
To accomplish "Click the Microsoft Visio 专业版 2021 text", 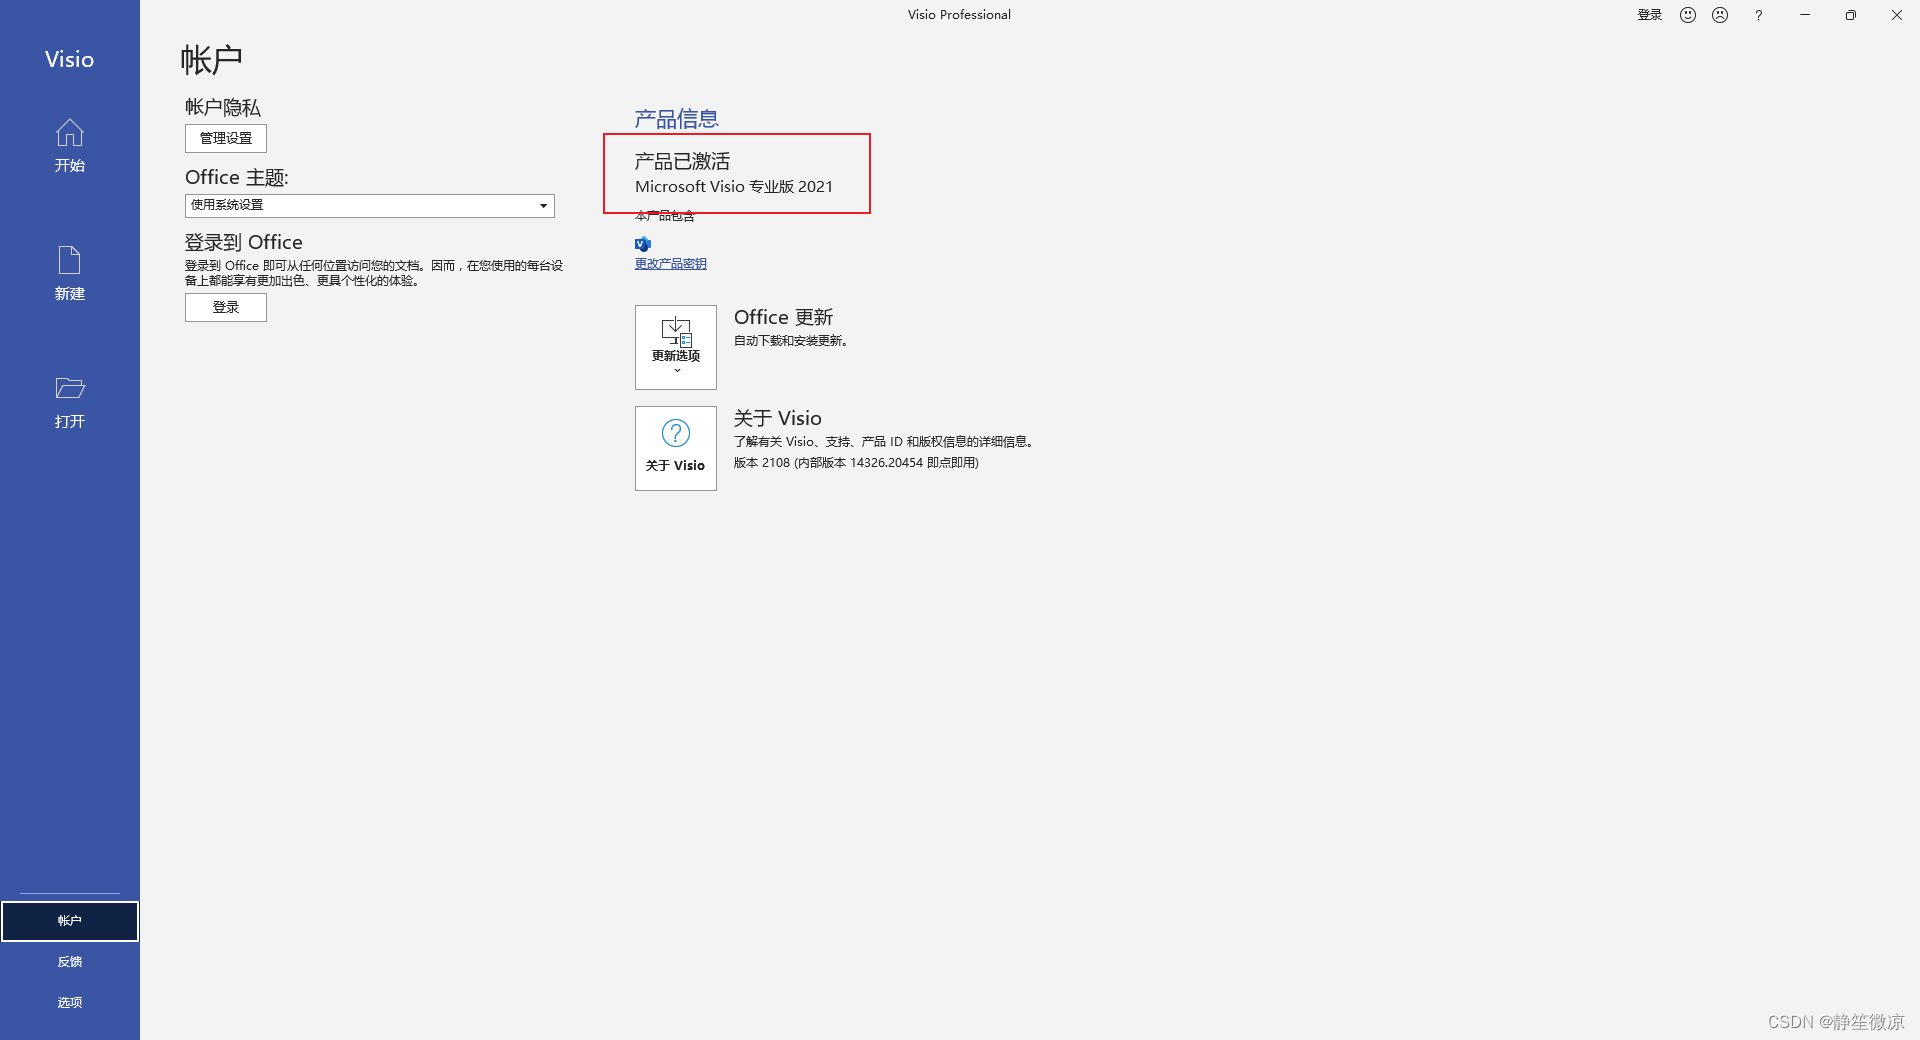I will coord(734,187).
